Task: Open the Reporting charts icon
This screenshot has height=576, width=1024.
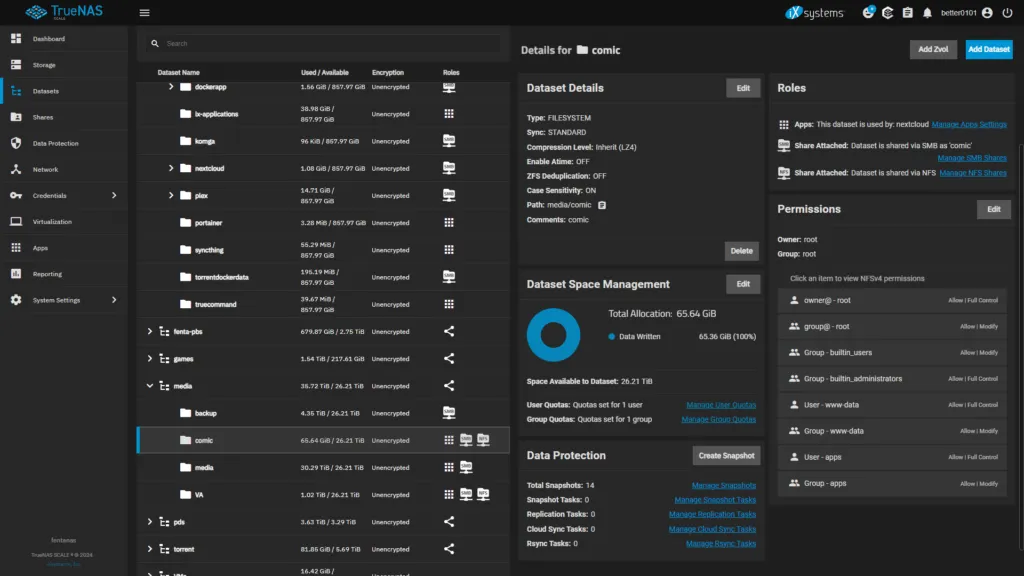Action: 17,273
